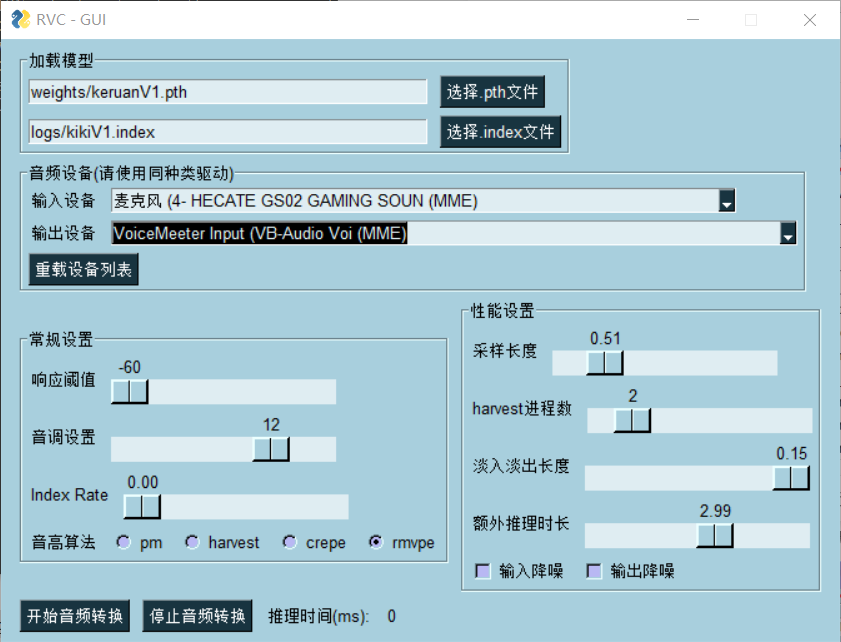The image size is (841, 642).
Task: Close the RVC - GUI window
Action: (810, 20)
